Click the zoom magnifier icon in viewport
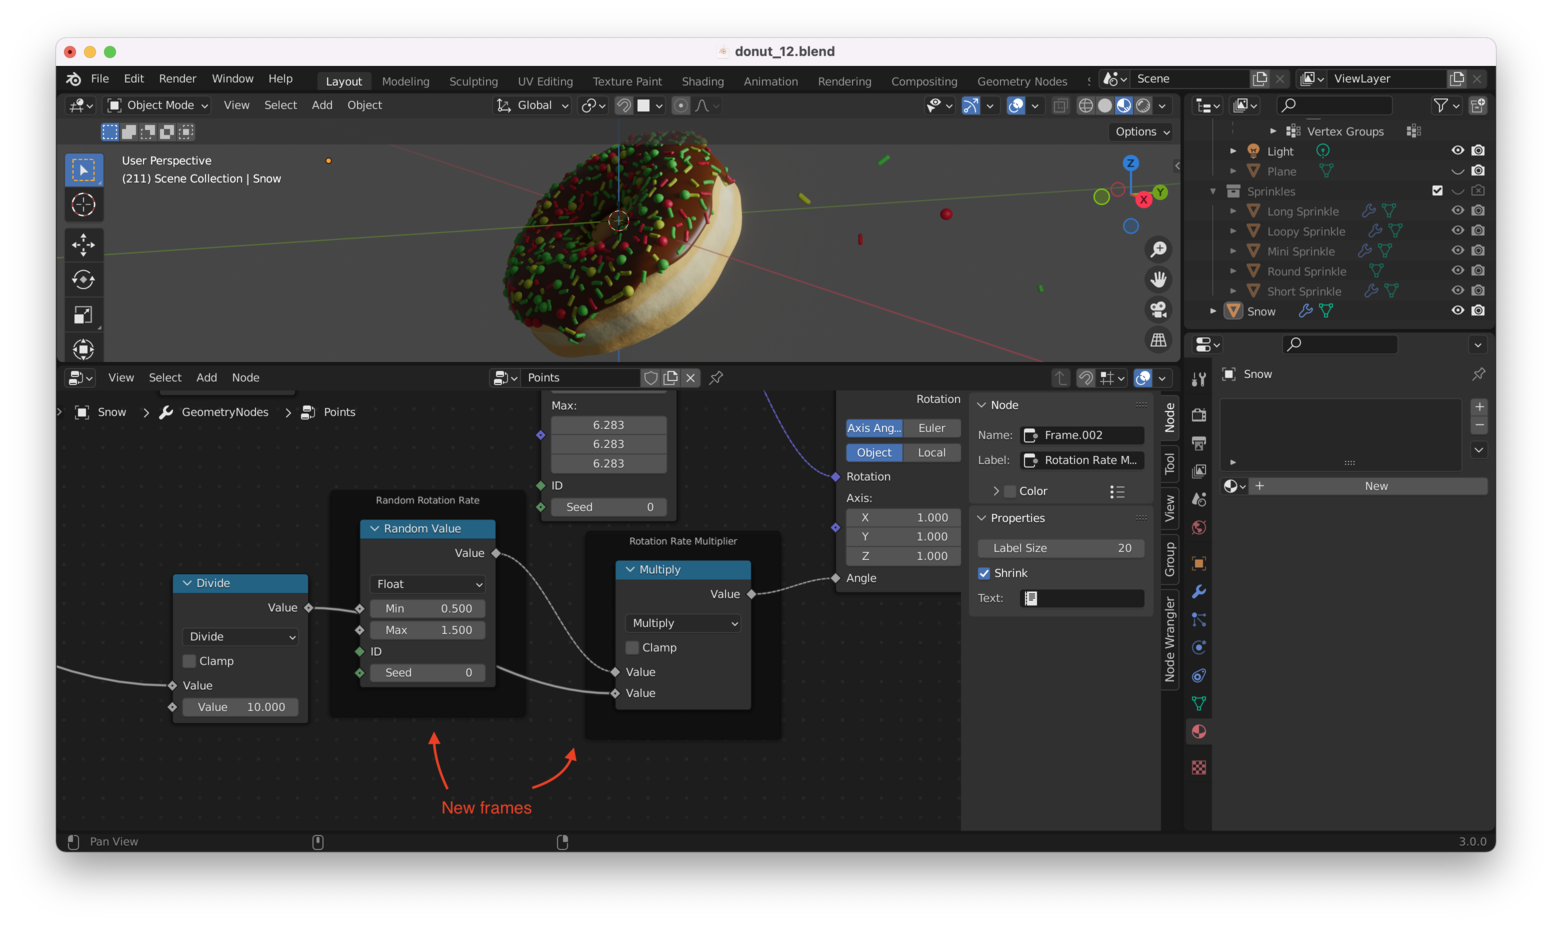 point(1158,249)
